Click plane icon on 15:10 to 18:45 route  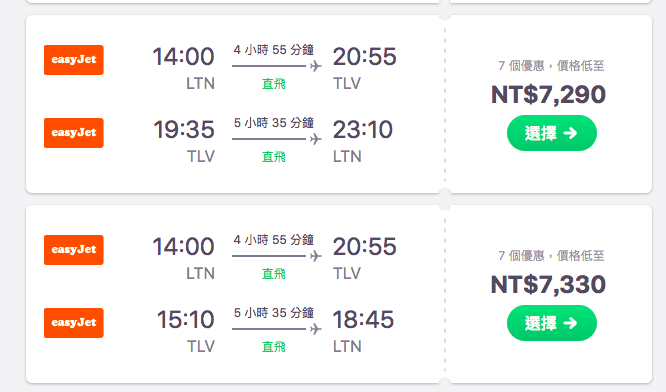point(315,329)
